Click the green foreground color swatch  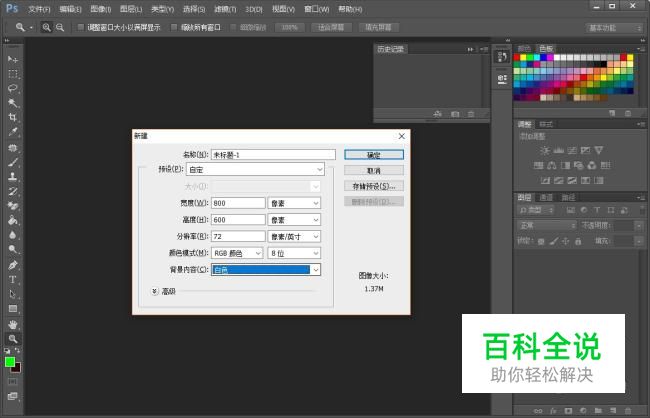click(11, 361)
